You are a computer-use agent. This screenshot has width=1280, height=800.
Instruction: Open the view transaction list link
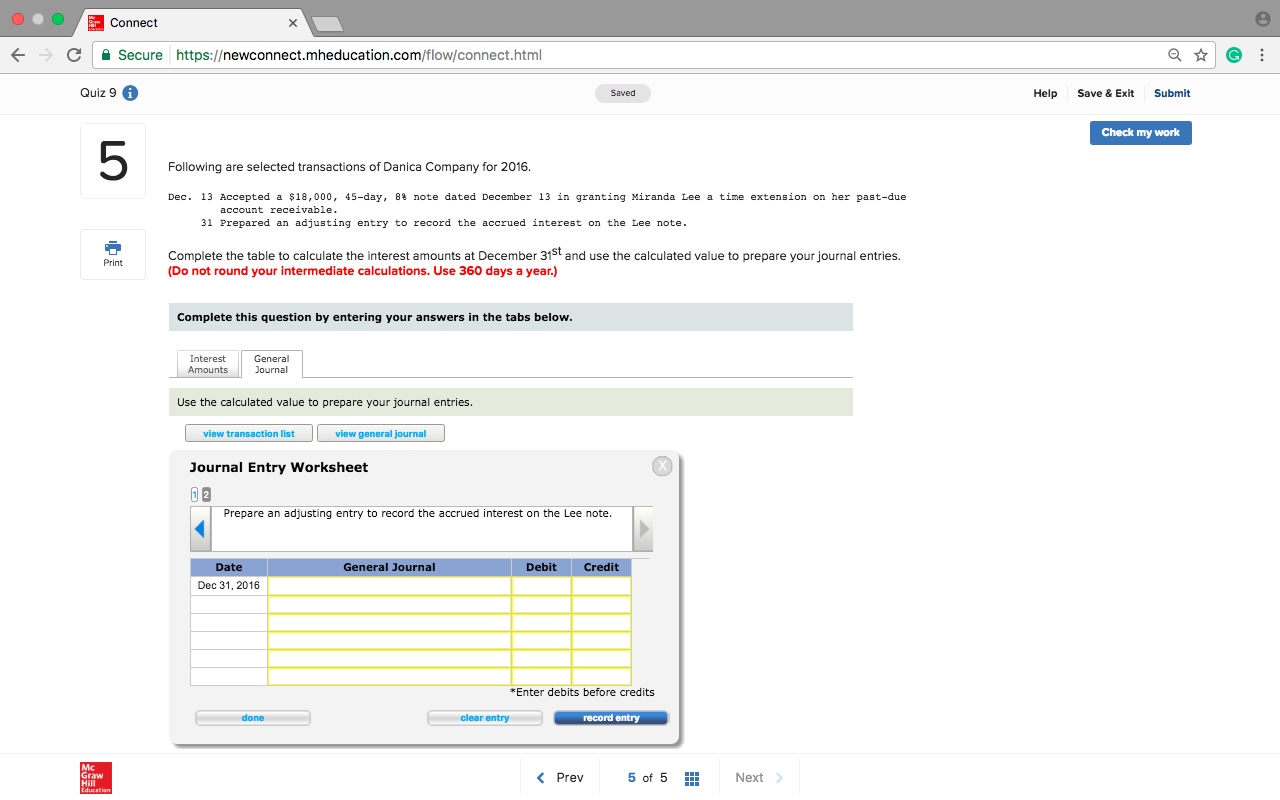click(248, 433)
